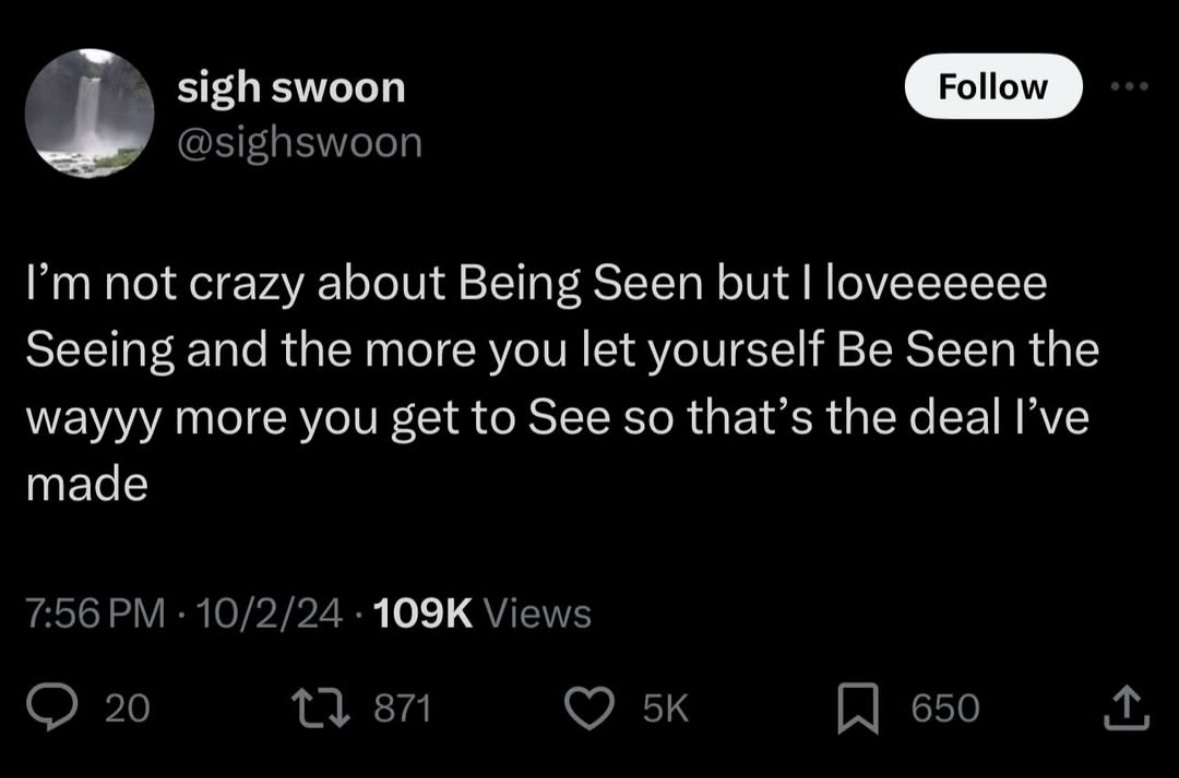
Task: Click the 109K Views count
Action: point(488,611)
